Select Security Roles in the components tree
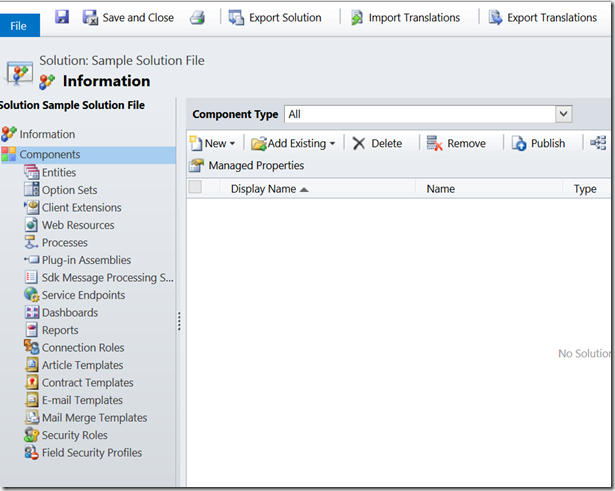The image size is (615, 491). [74, 435]
